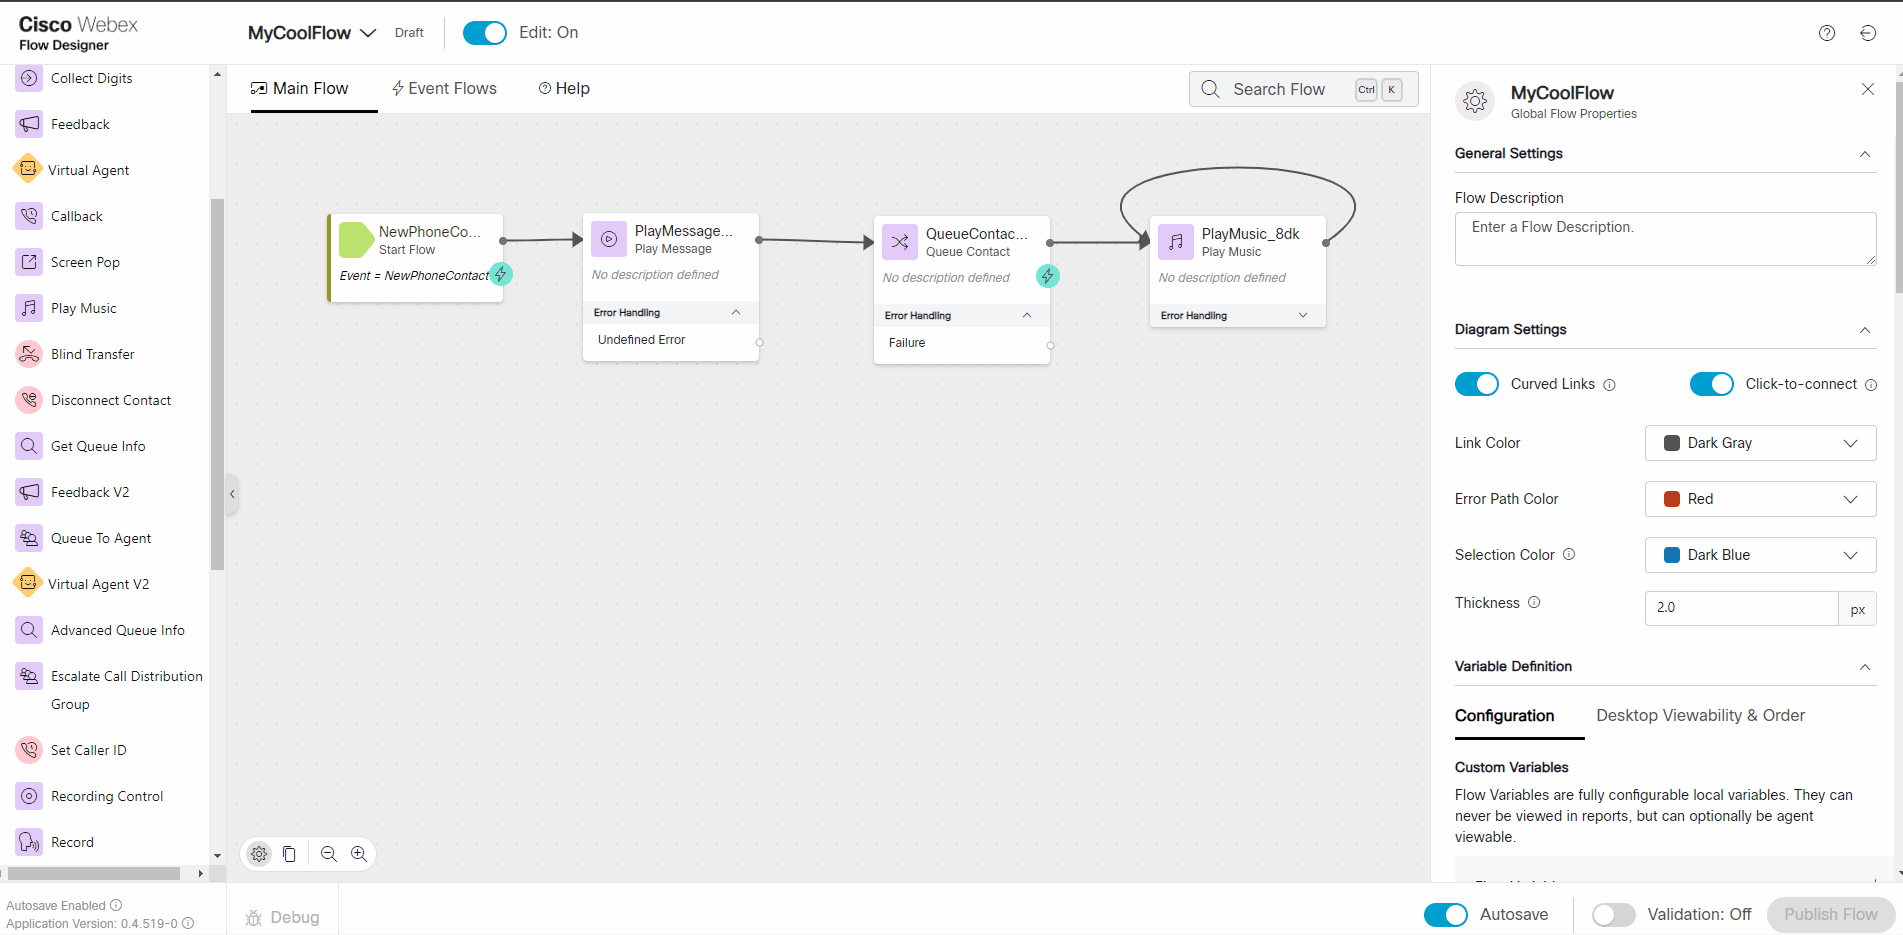Click the Flow Description text field
This screenshot has height=935, width=1903.
tap(1664, 239)
